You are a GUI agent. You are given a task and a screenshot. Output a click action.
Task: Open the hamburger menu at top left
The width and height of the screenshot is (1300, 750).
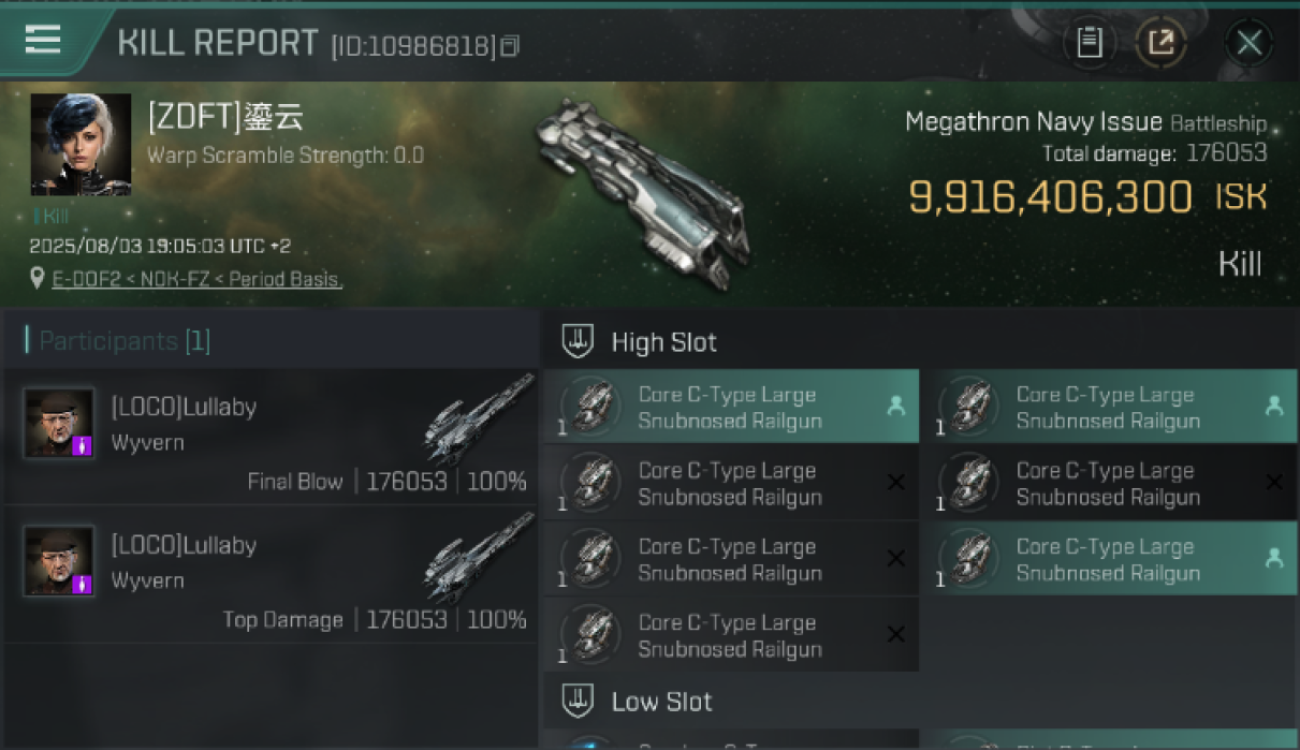coord(43,40)
